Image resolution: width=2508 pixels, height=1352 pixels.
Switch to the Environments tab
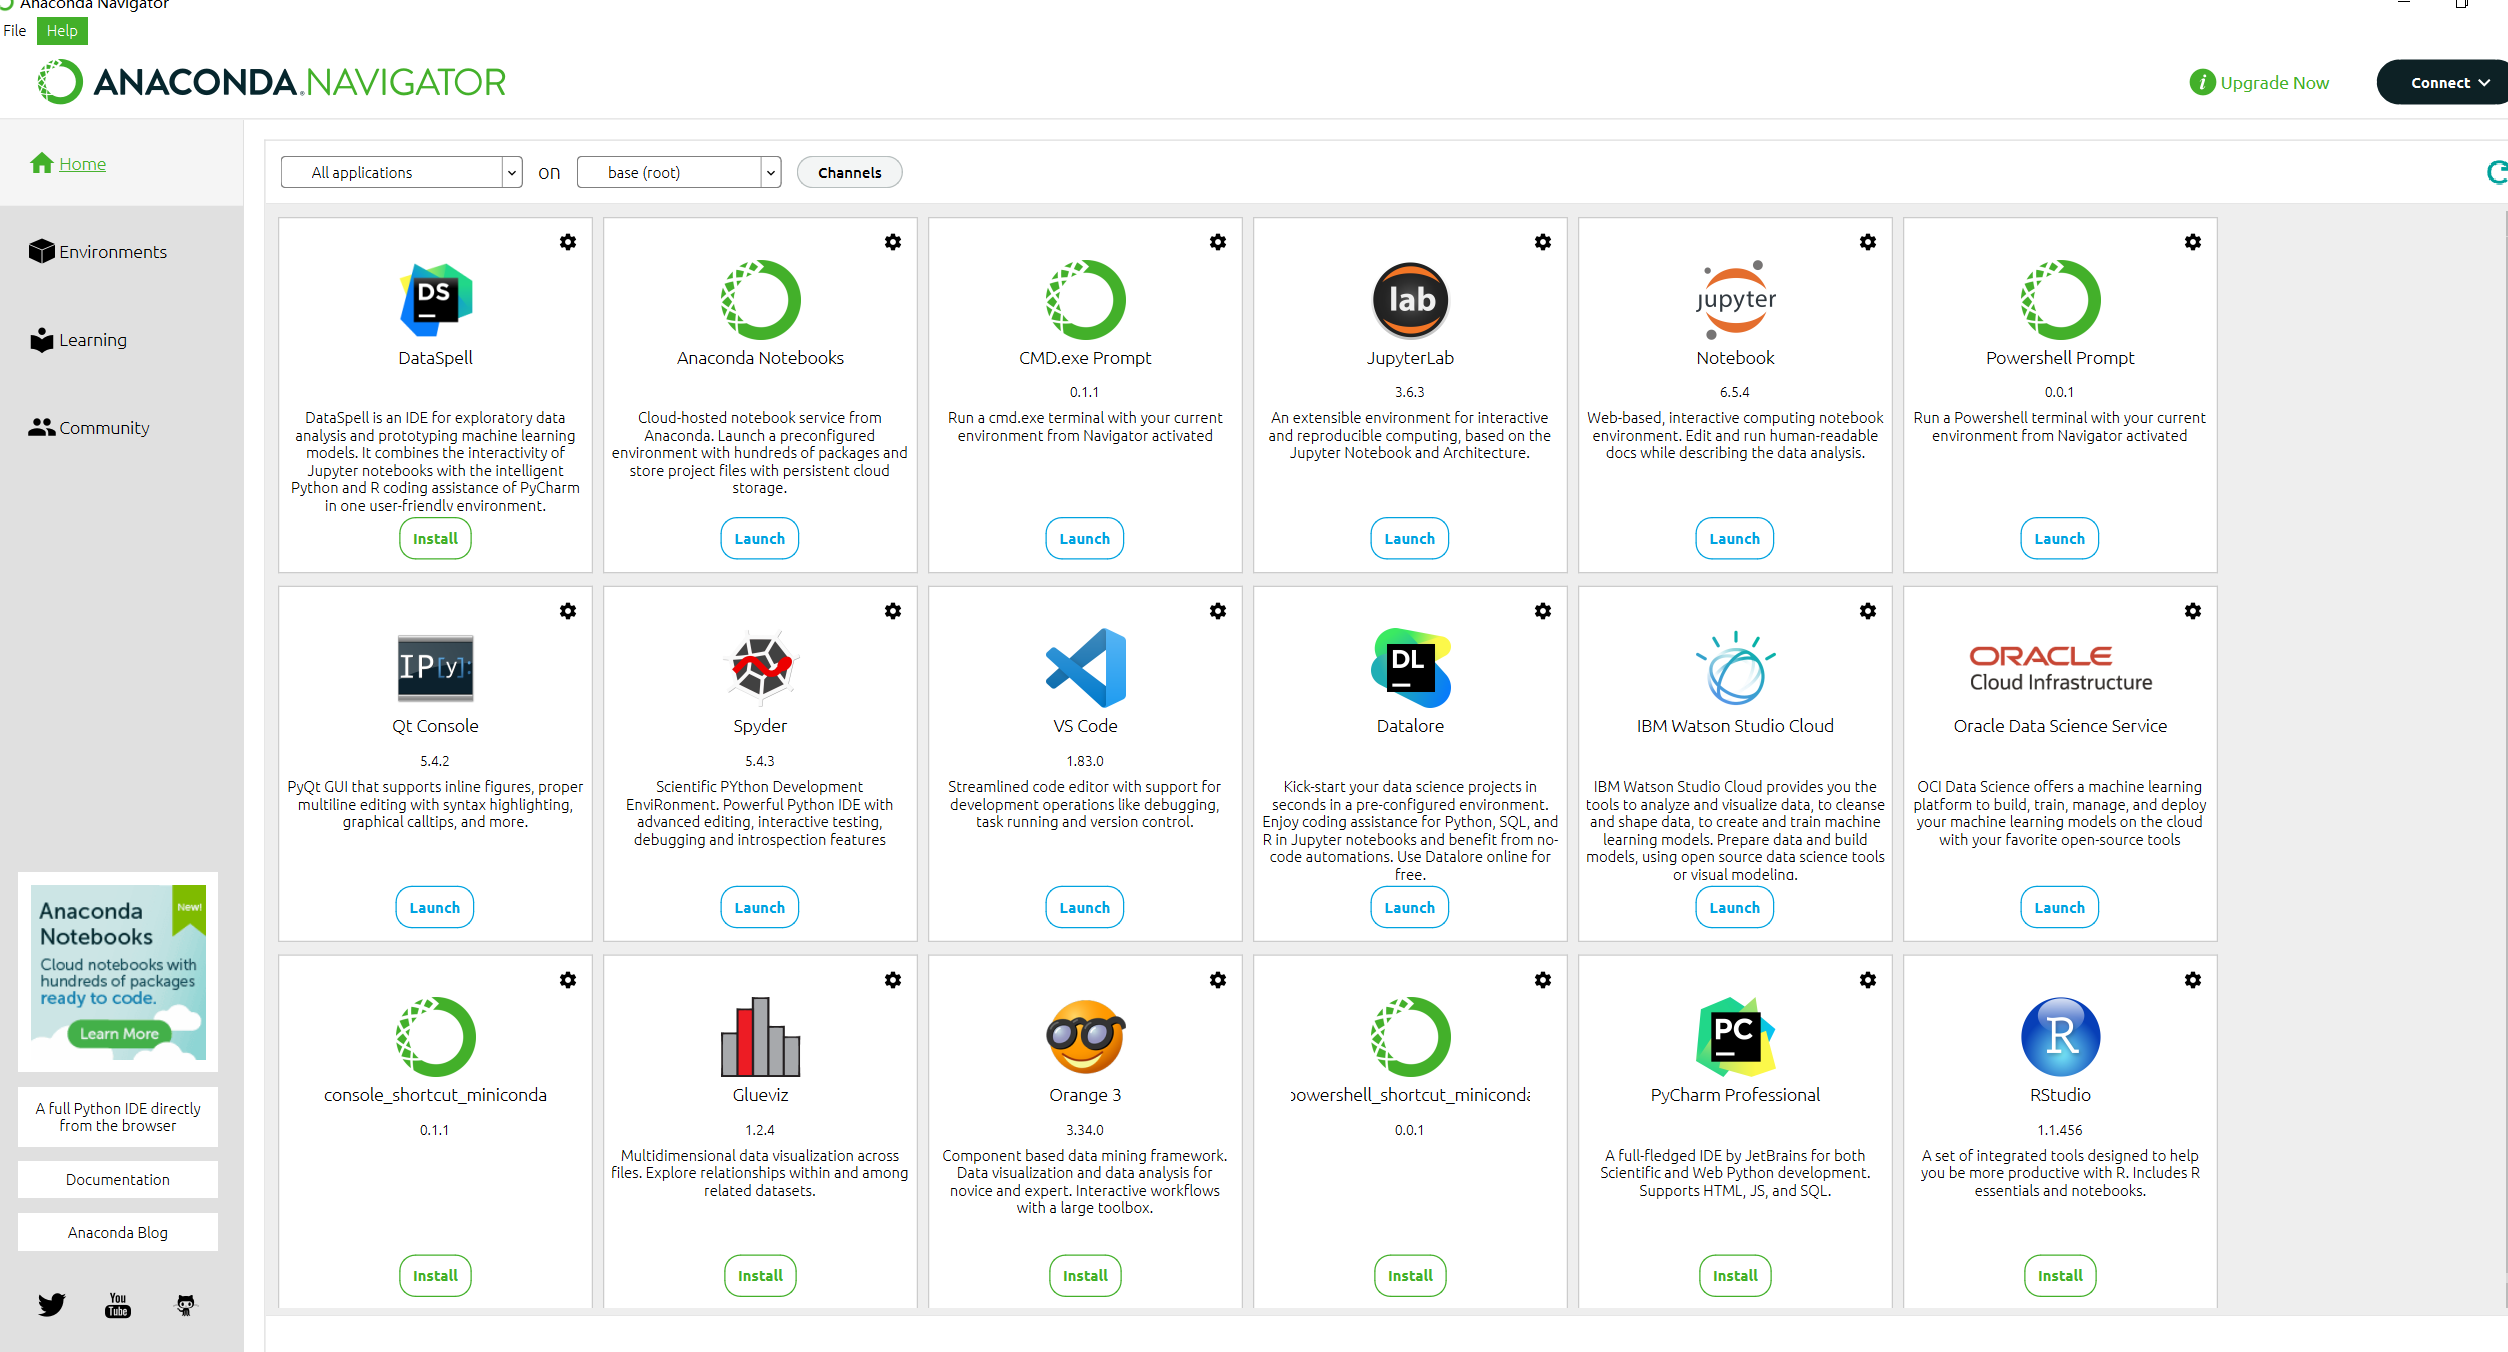[112, 252]
